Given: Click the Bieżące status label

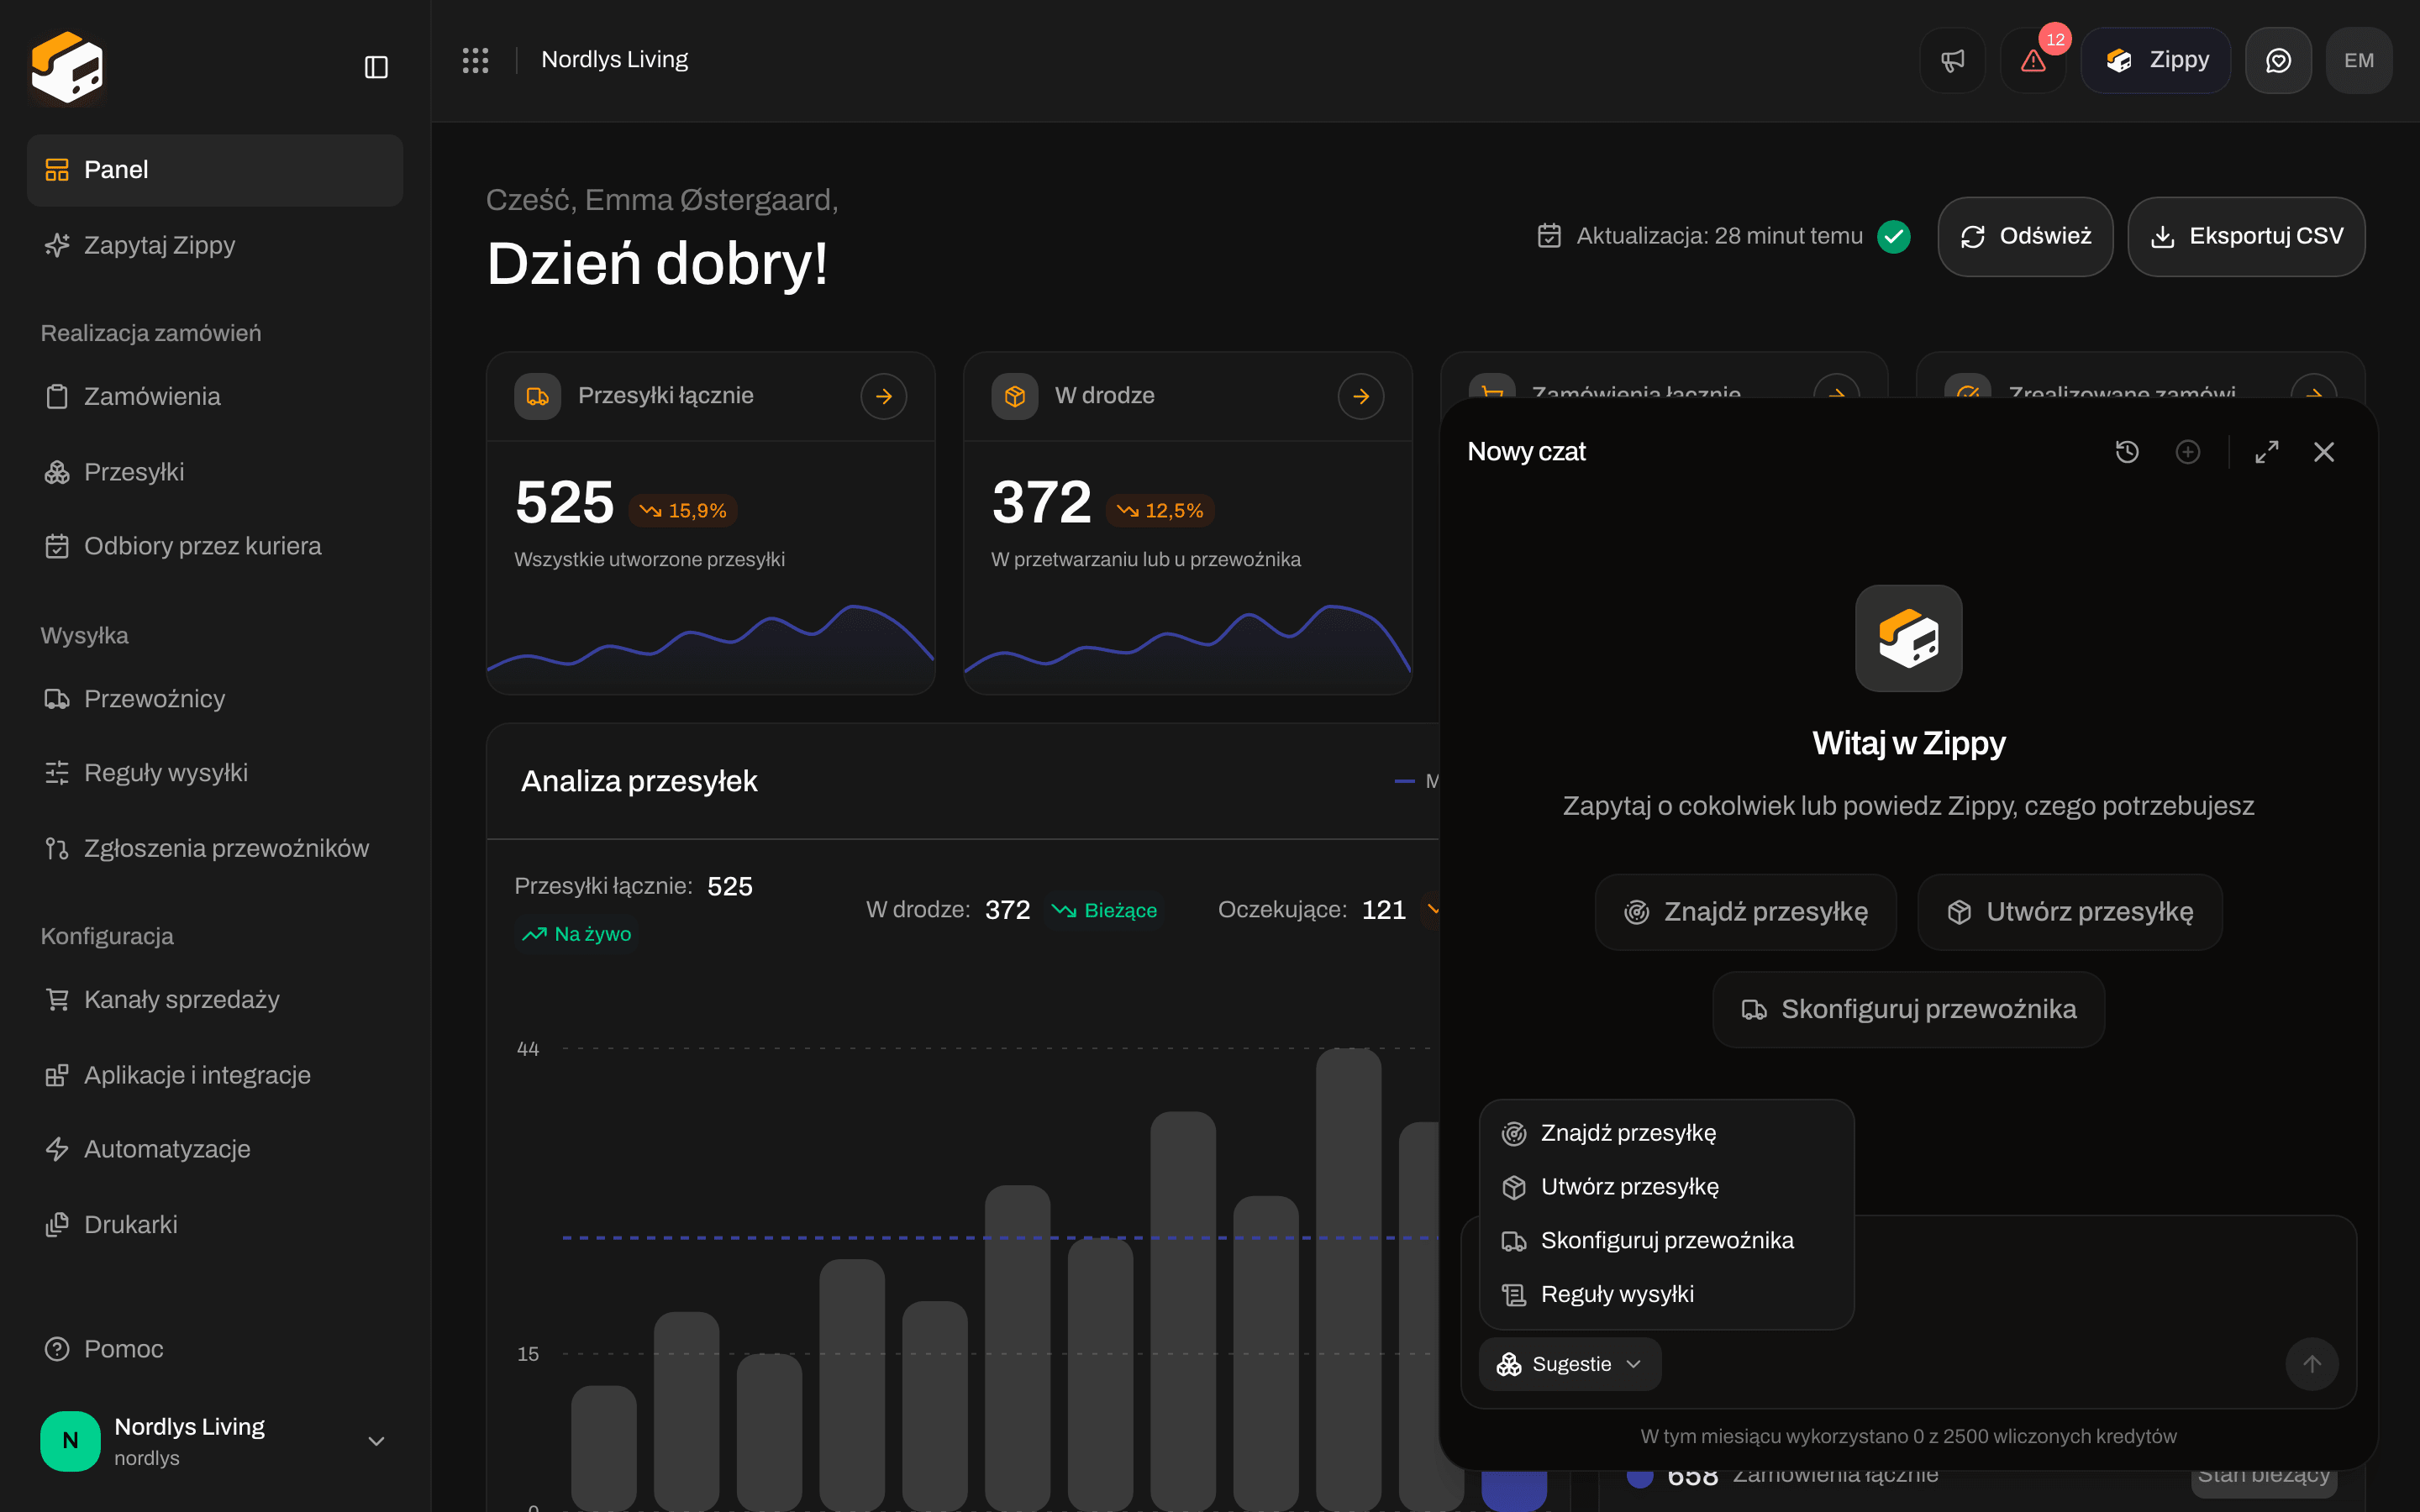Looking at the screenshot, I should pyautogui.click(x=1105, y=911).
